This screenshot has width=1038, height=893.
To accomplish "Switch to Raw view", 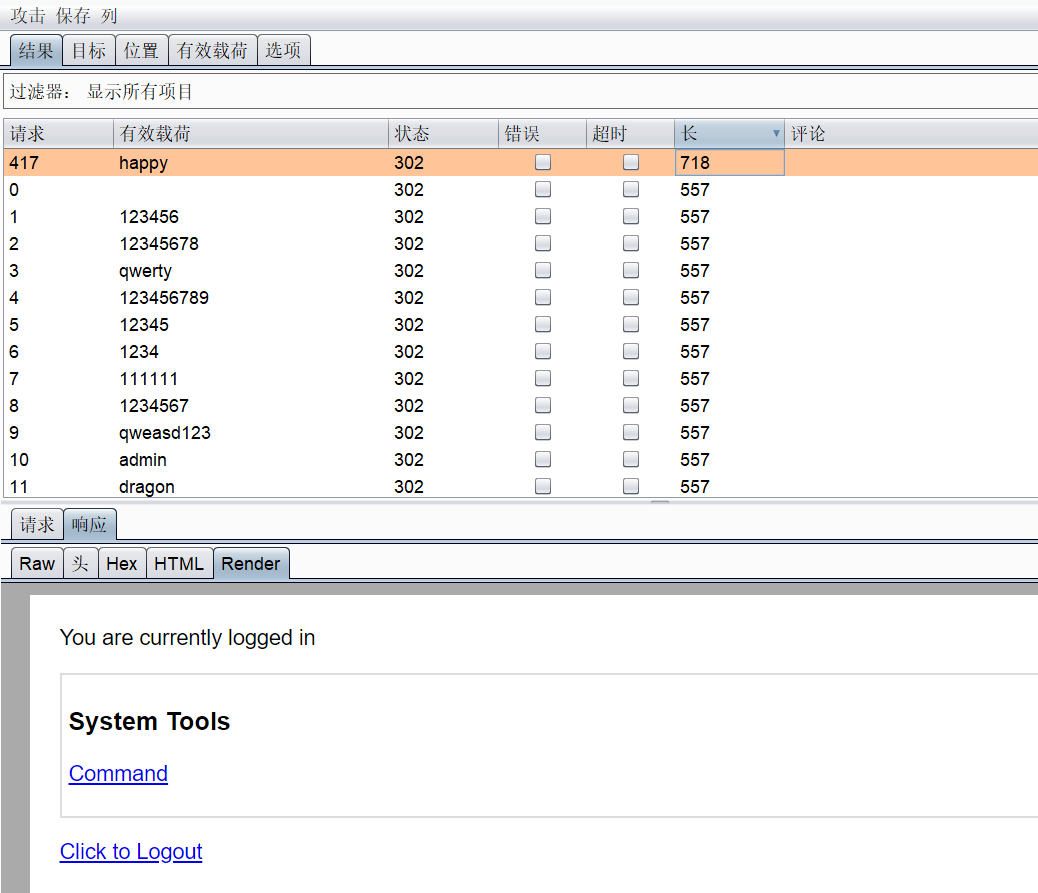I will 37,563.
